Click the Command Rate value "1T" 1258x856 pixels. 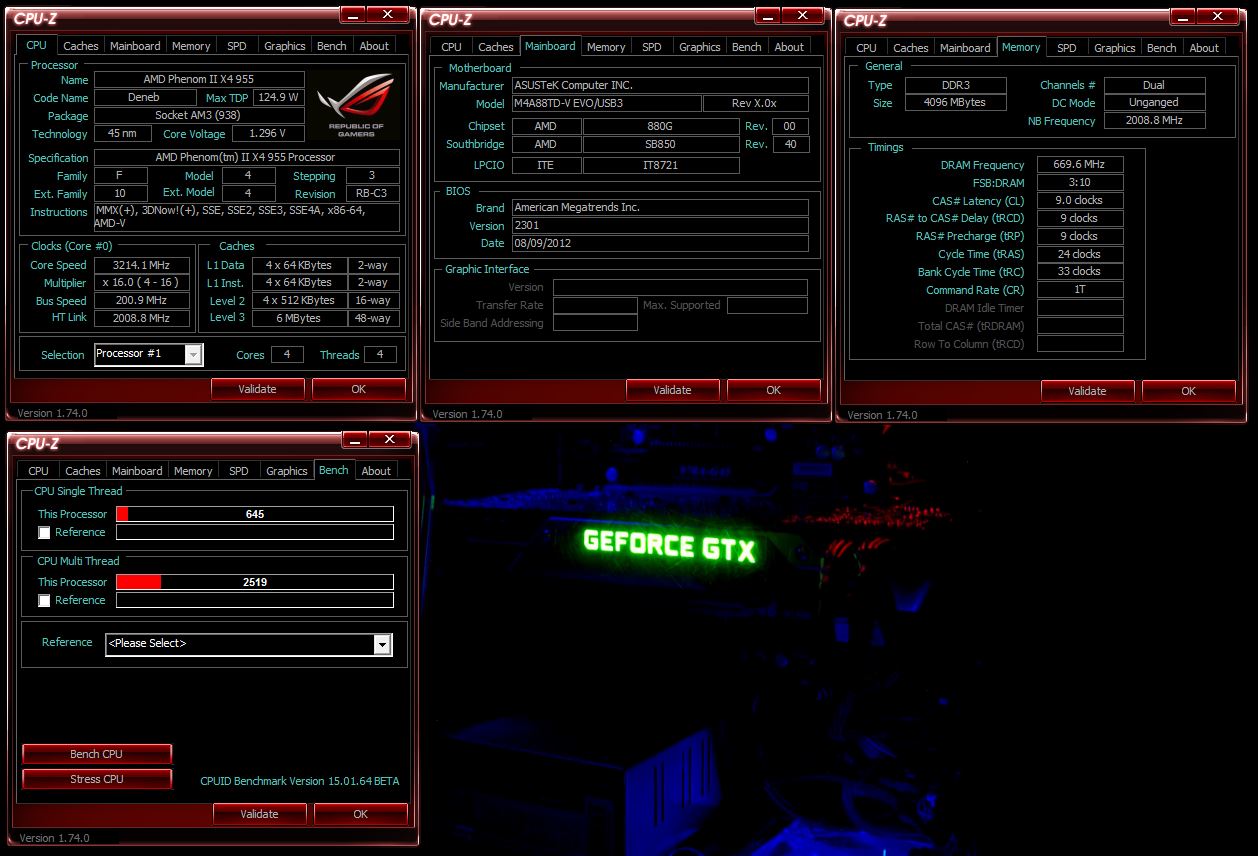1080,290
